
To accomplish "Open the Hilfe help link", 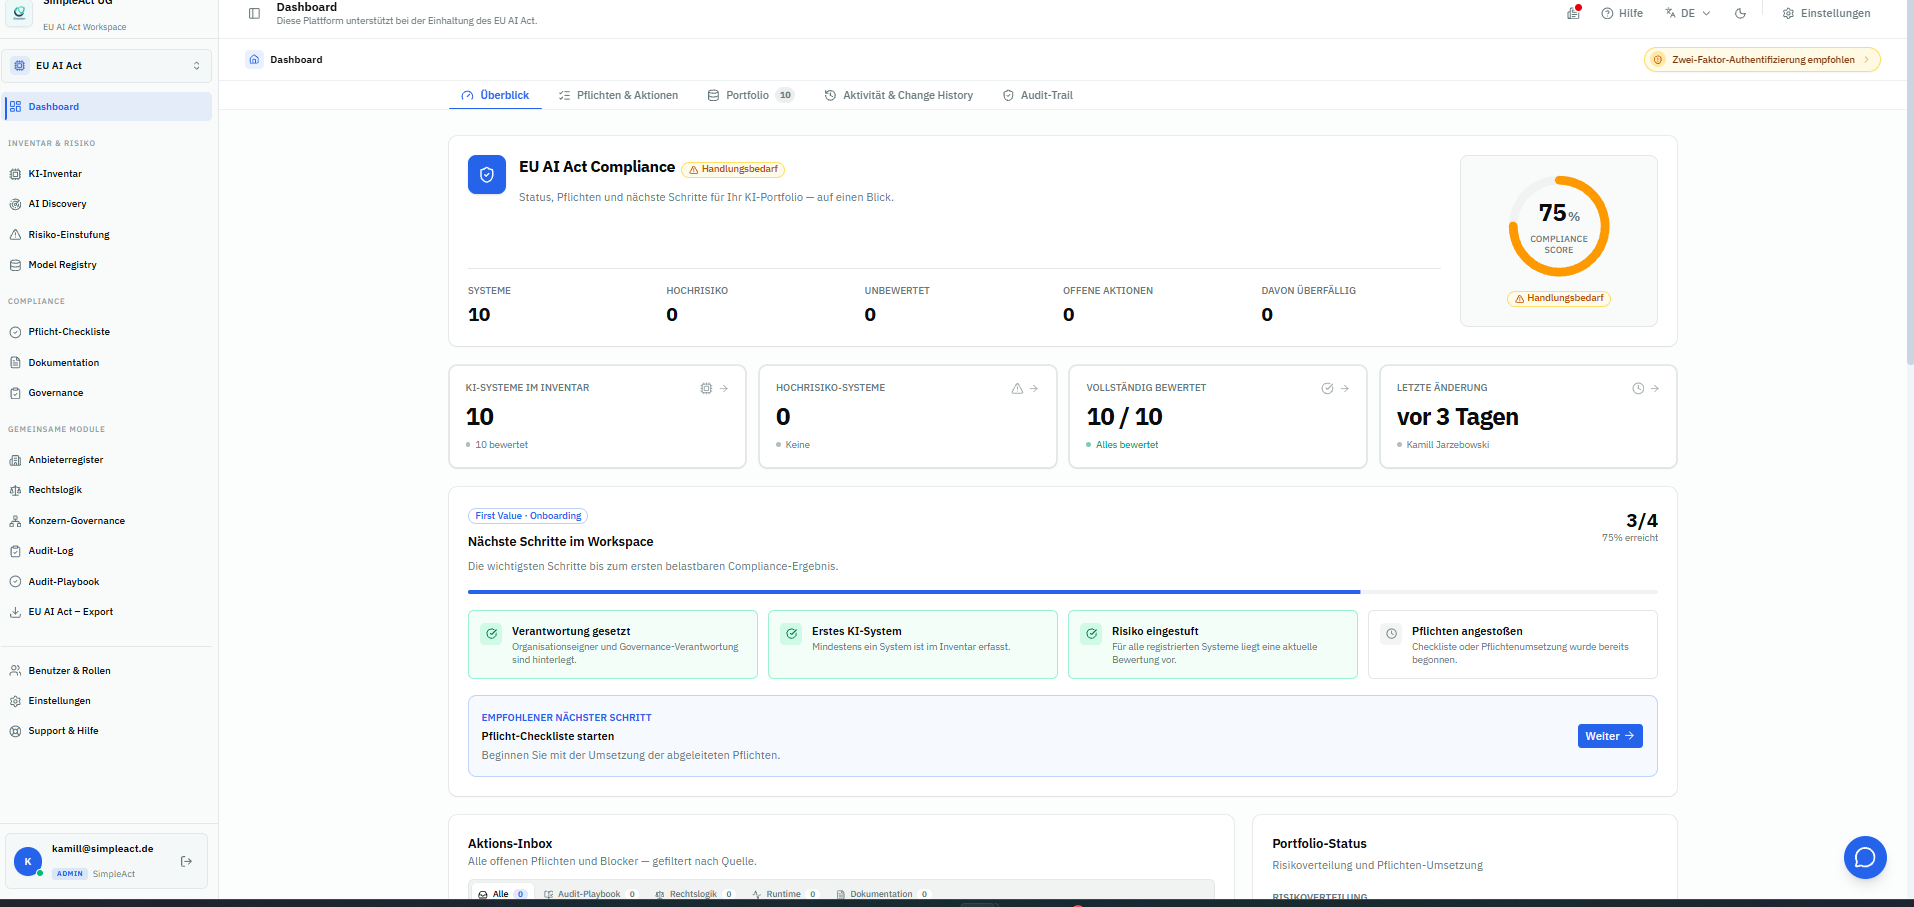I will coord(1622,13).
